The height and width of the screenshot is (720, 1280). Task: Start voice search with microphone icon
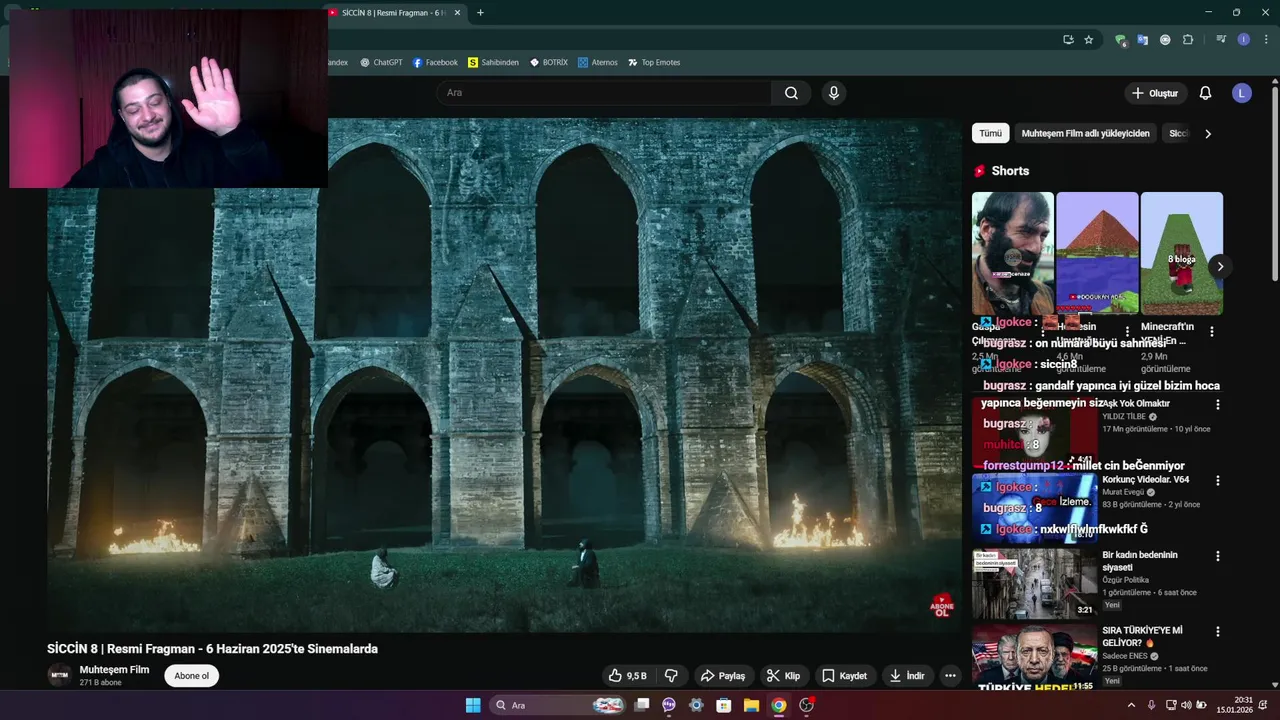click(x=834, y=93)
